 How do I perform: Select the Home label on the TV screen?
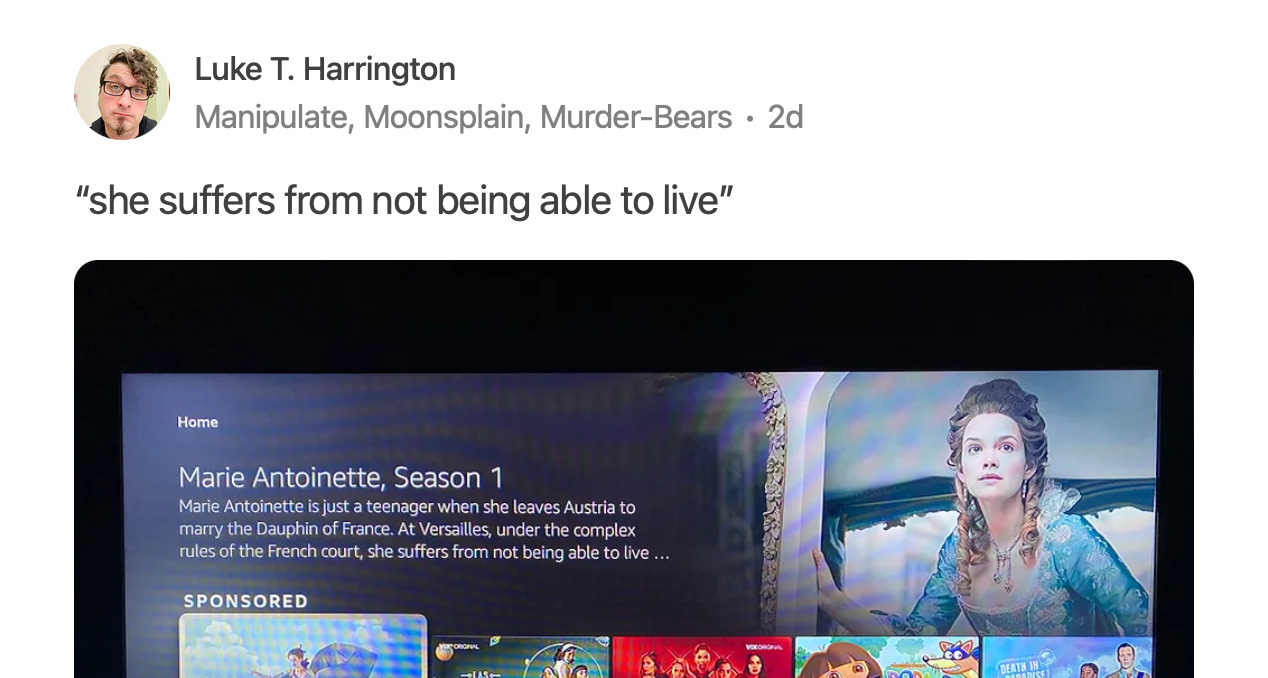(x=198, y=422)
